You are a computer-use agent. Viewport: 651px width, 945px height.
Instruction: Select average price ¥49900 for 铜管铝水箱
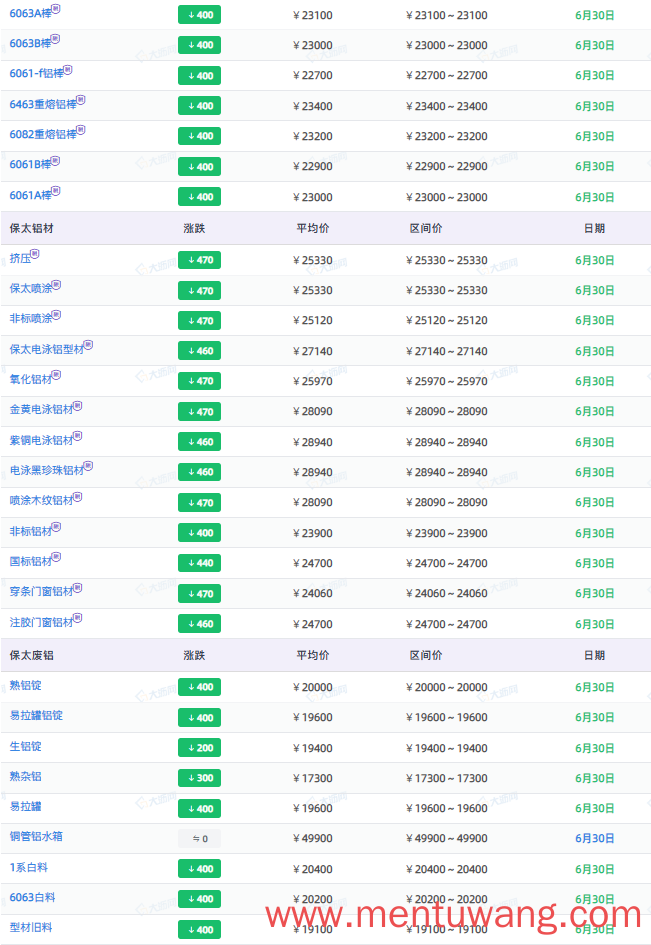[313, 839]
